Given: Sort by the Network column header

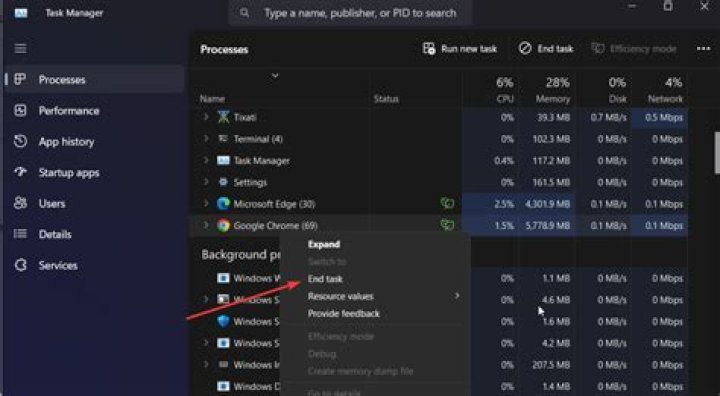Looking at the screenshot, I should point(665,99).
